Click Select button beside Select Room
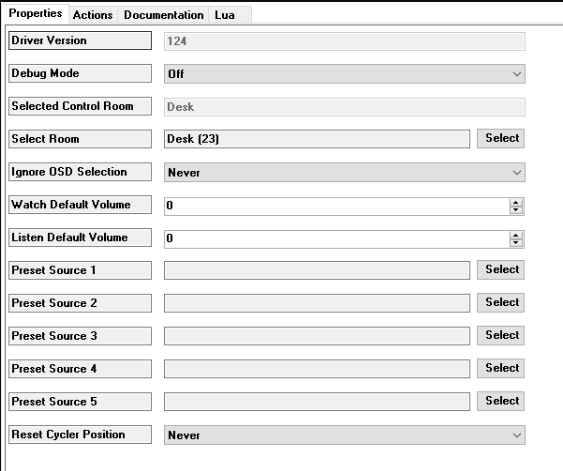This screenshot has height=471, width=563. 501,138
